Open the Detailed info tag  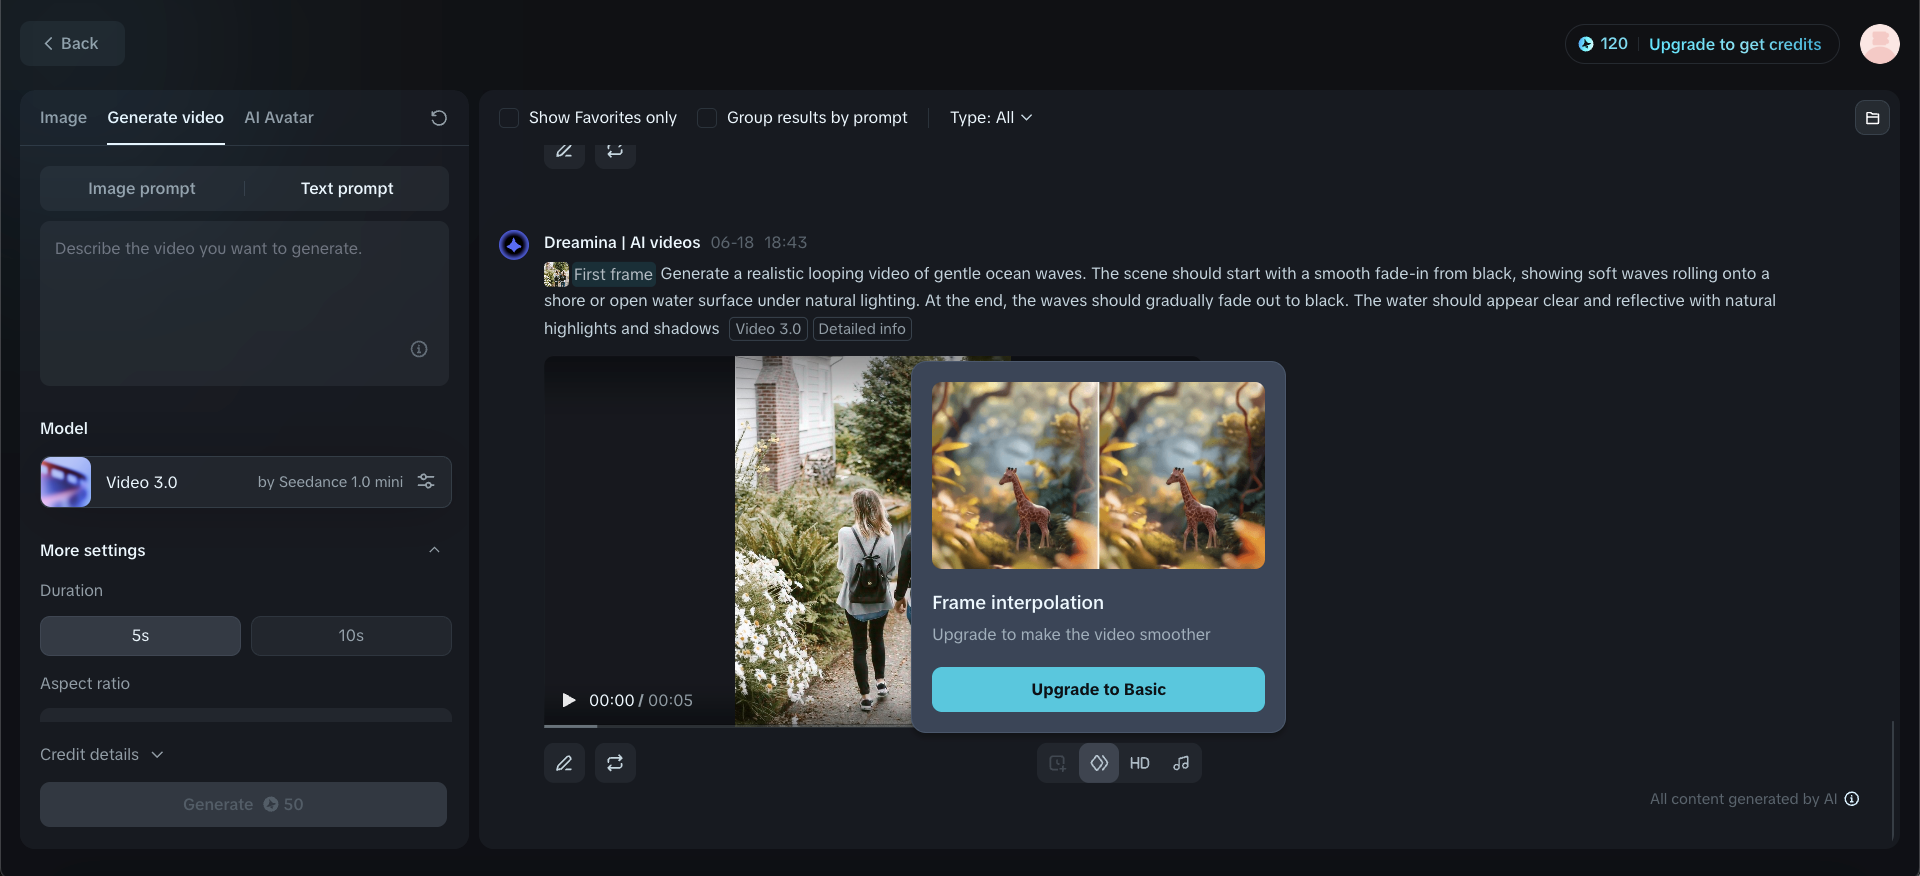coord(862,329)
